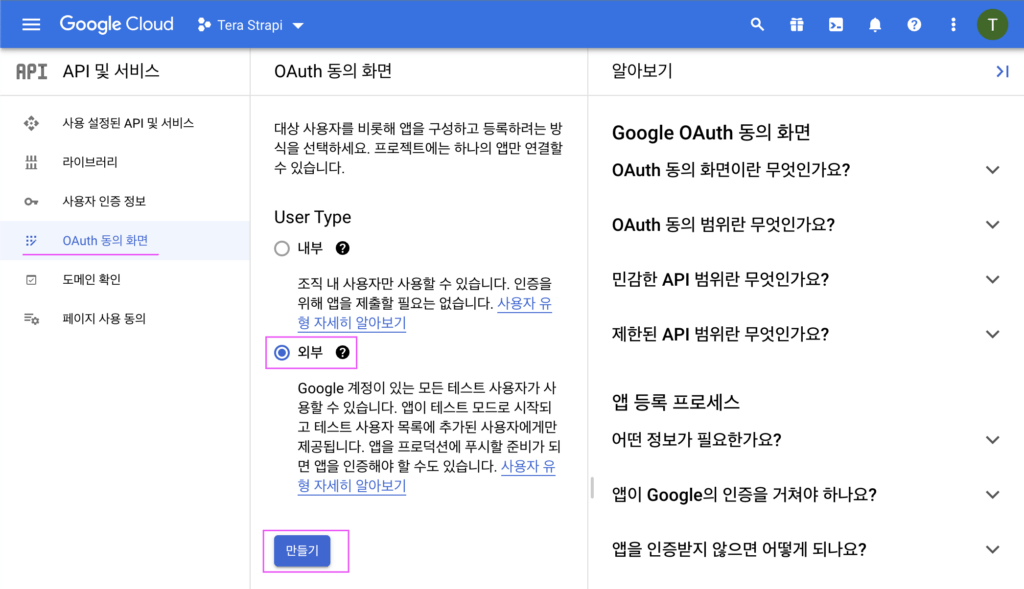Click help icon next to 외부
Image resolution: width=1024 pixels, height=589 pixels.
pos(342,352)
